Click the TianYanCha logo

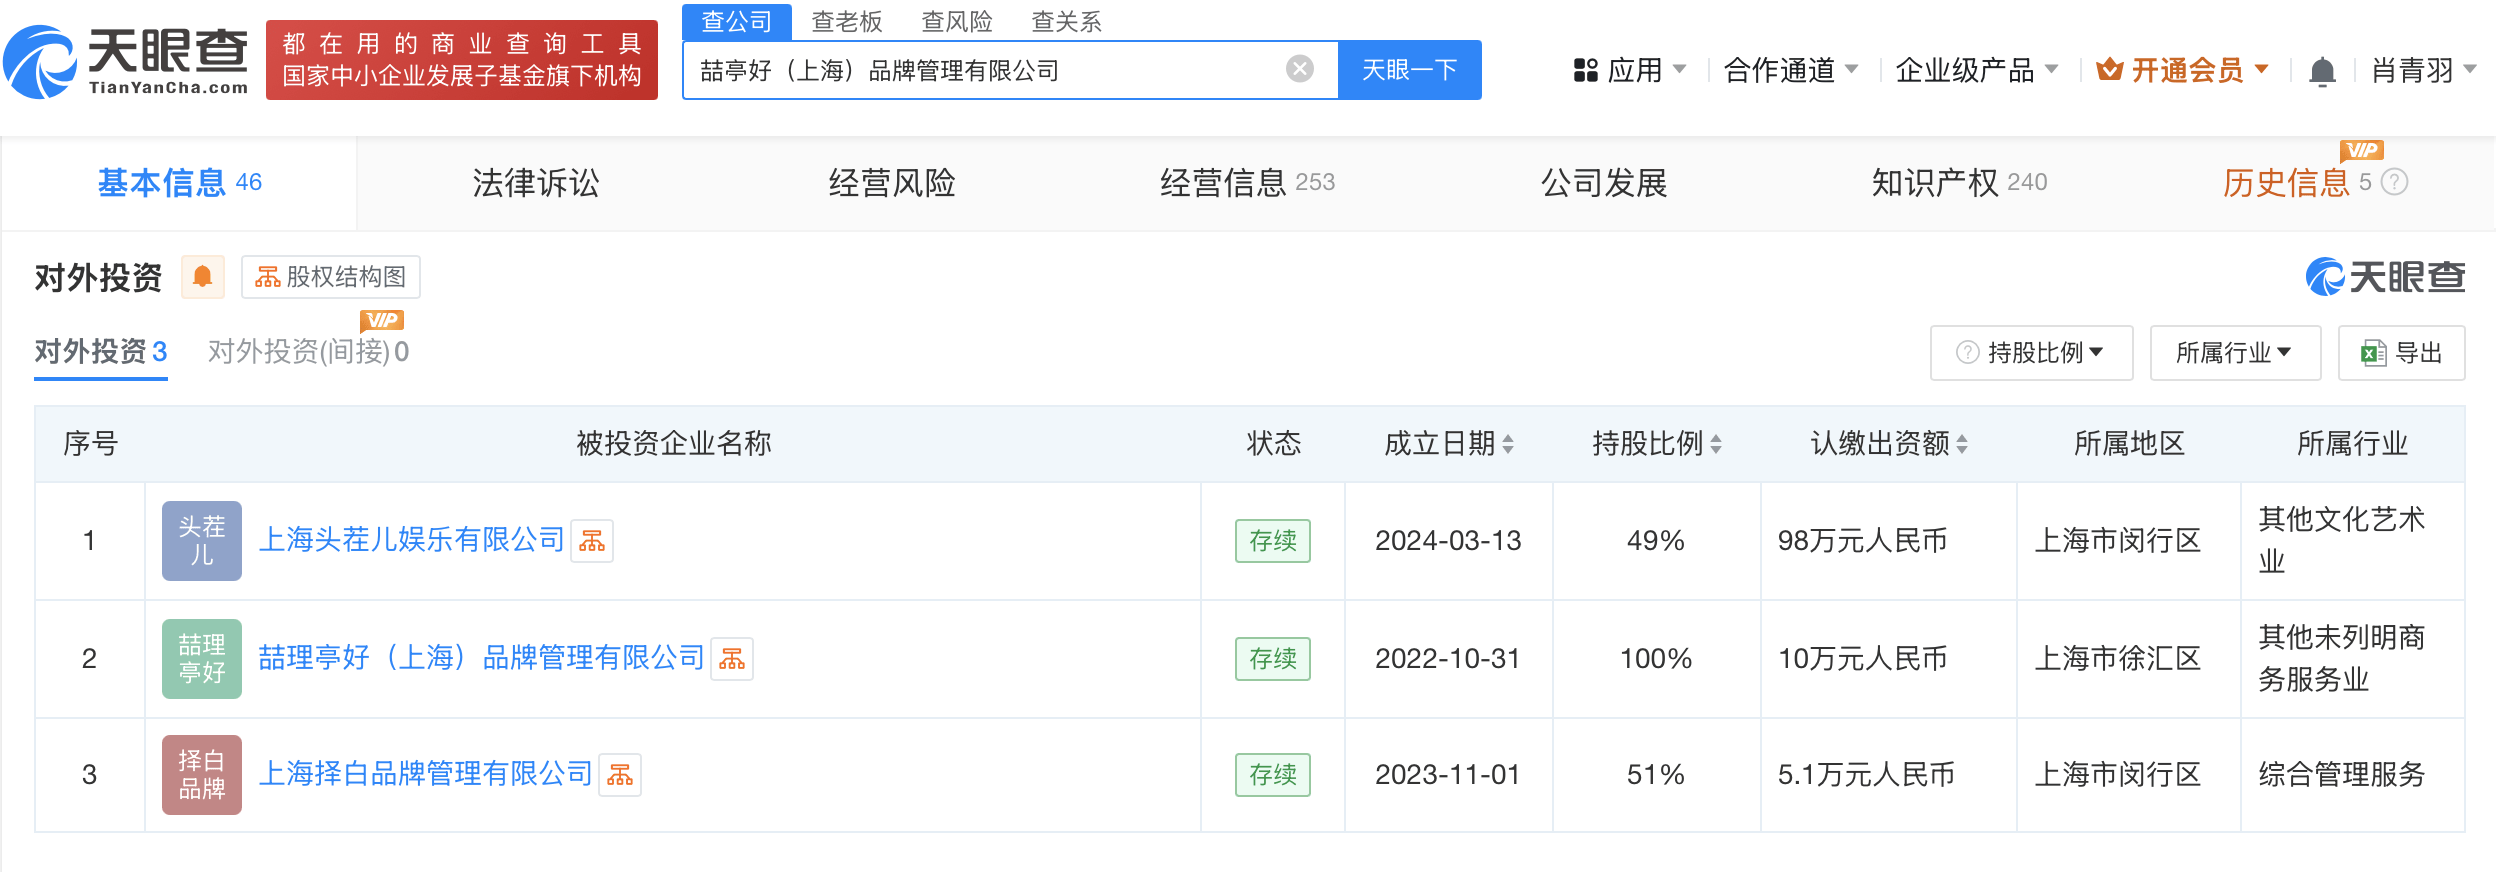point(126,61)
